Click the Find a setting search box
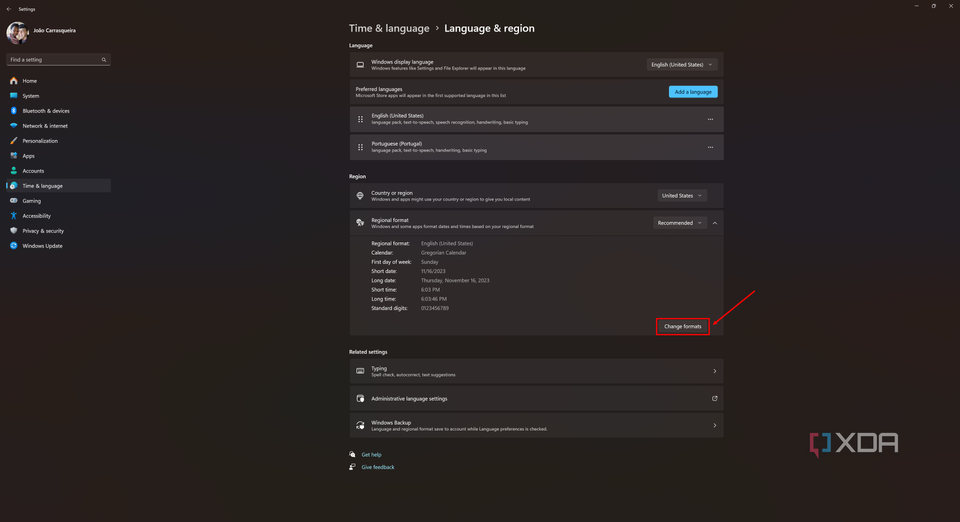This screenshot has height=522, width=960. pos(58,59)
